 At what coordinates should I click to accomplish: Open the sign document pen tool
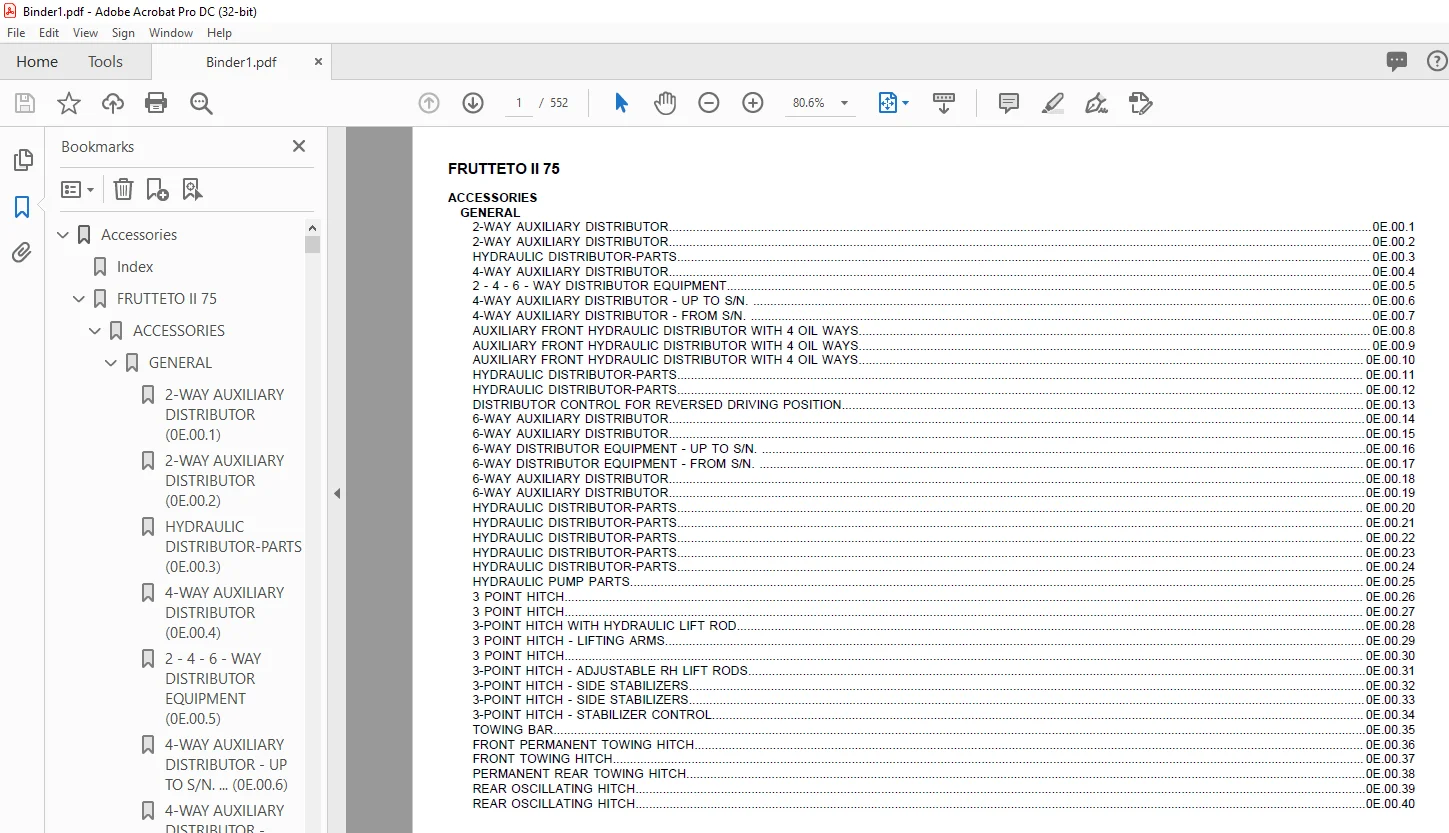pyautogui.click(x=1097, y=103)
